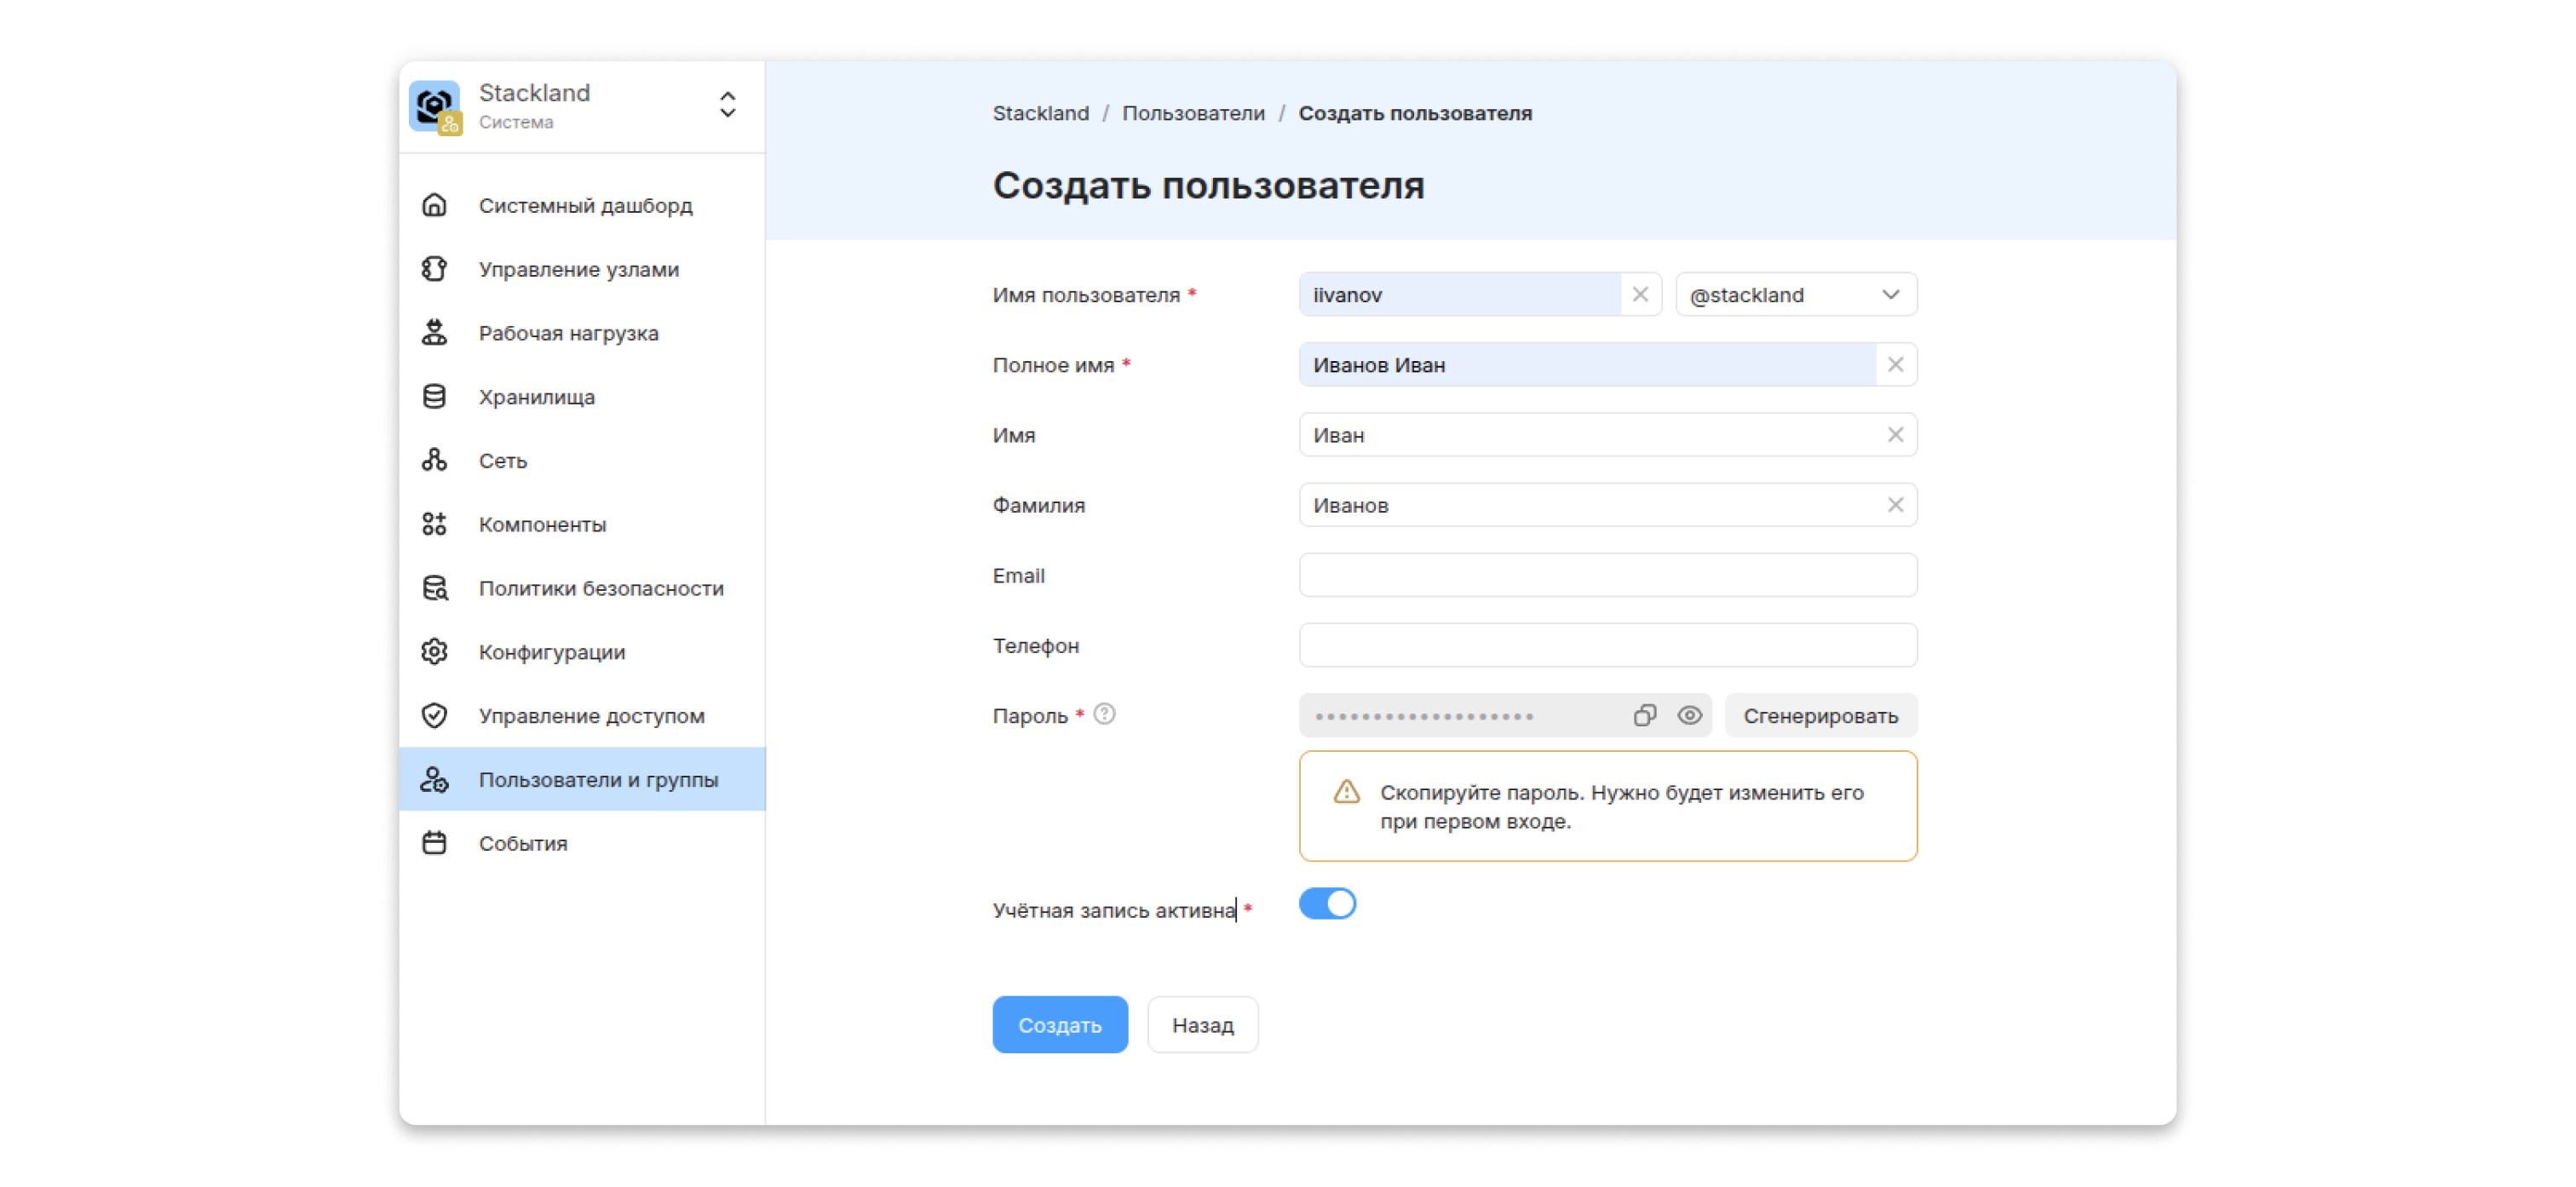Click the calendar icon next to События
Screen dimensions: 2576x1187
(x=434, y=843)
